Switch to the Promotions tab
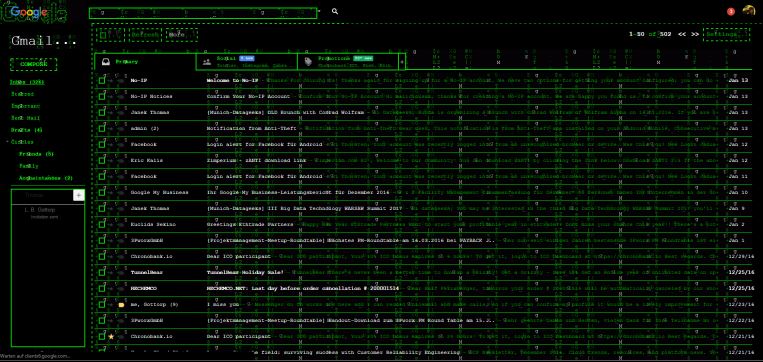This screenshot has width=763, height=362. point(348,62)
